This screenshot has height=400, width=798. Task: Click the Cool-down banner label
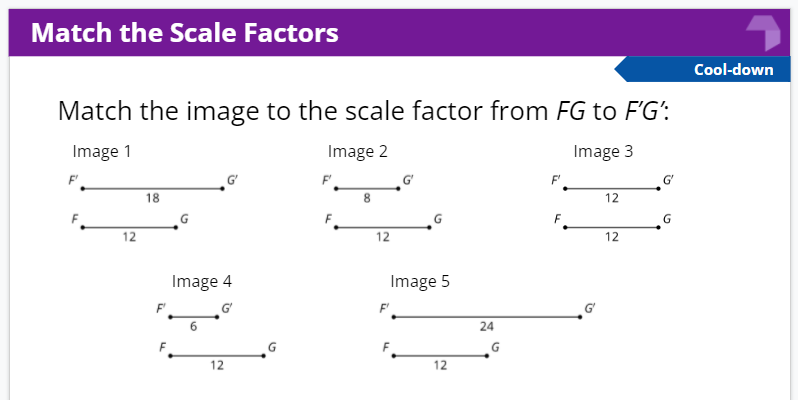coord(733,70)
